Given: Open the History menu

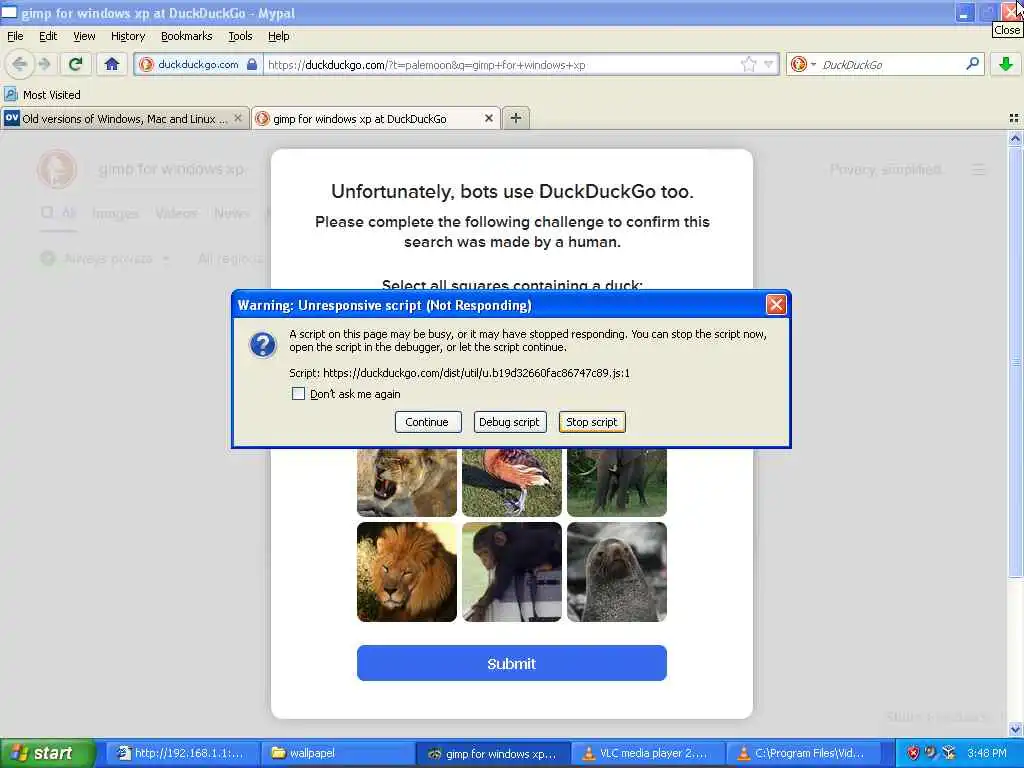Looking at the screenshot, I should 128,36.
